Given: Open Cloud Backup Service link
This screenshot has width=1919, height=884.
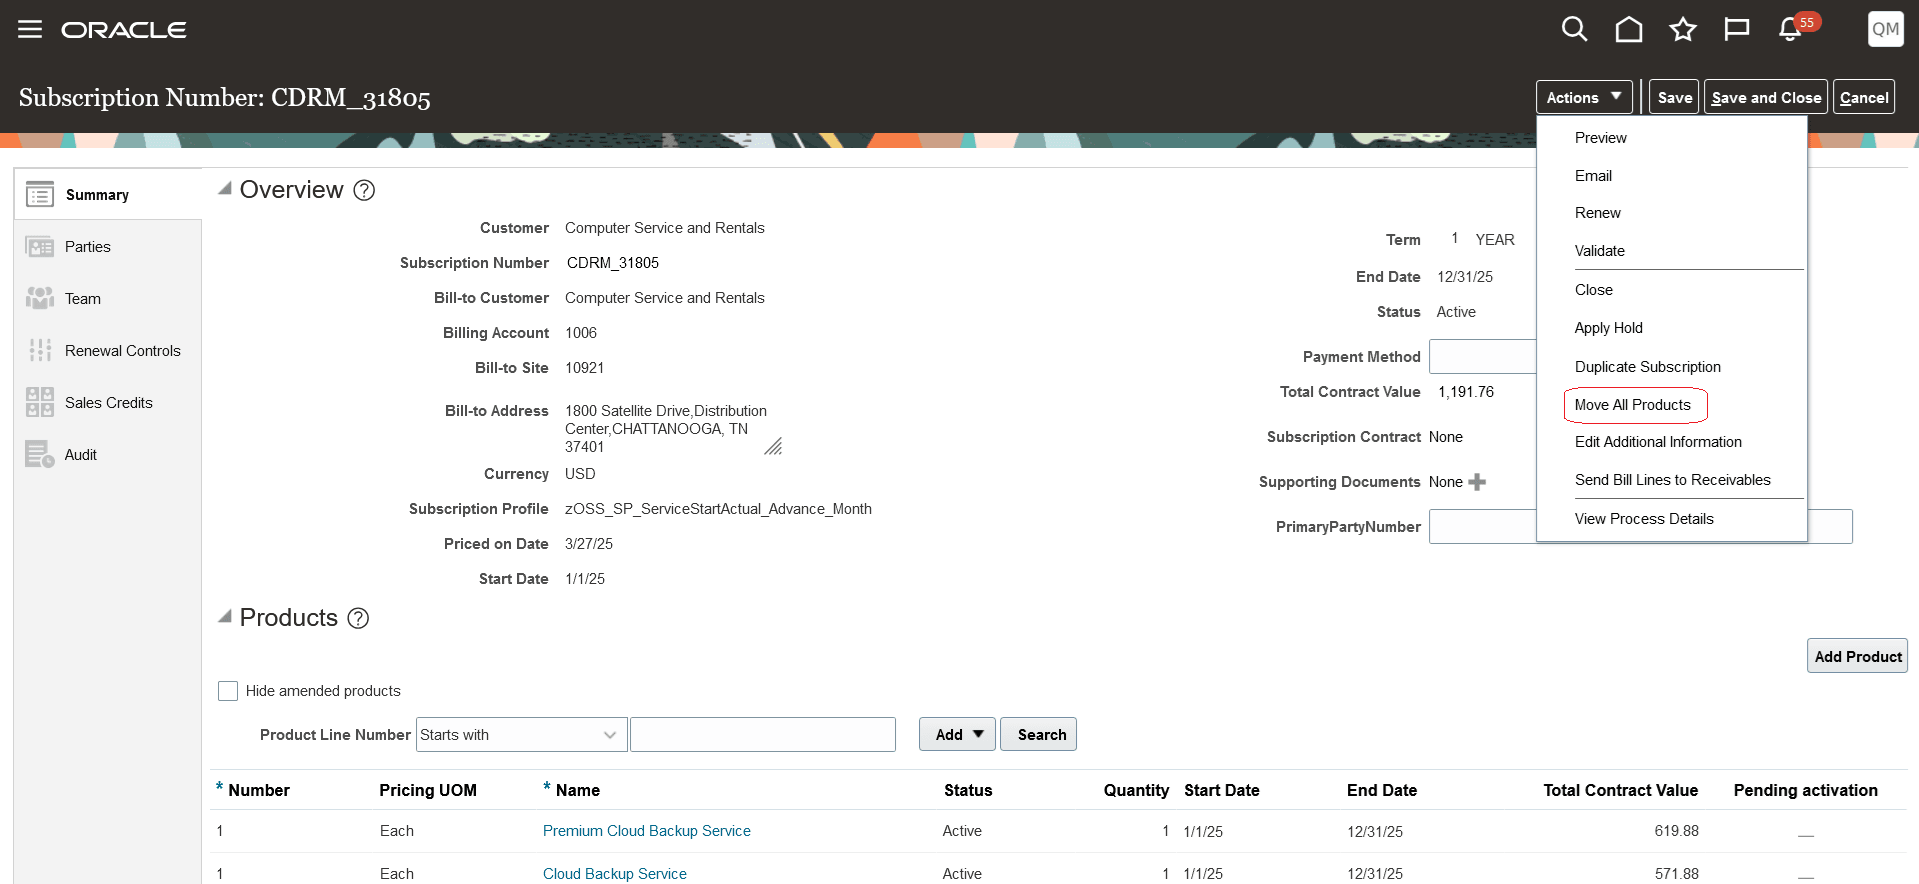Looking at the screenshot, I should 614,874.
